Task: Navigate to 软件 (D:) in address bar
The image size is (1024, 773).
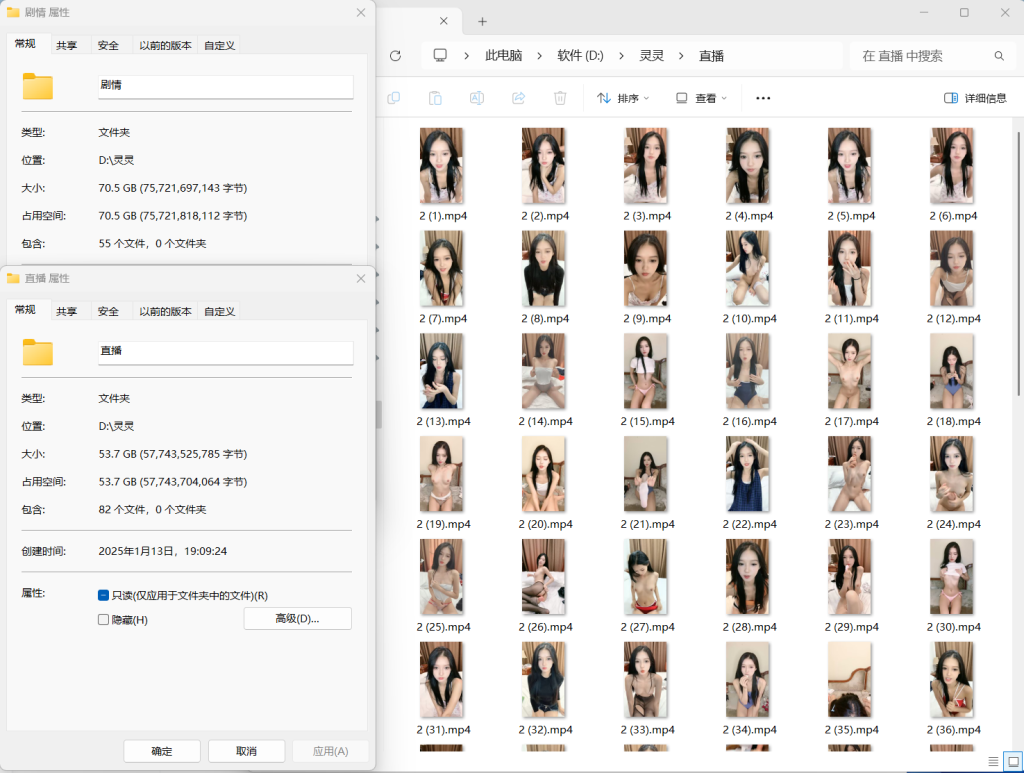Action: [581, 56]
